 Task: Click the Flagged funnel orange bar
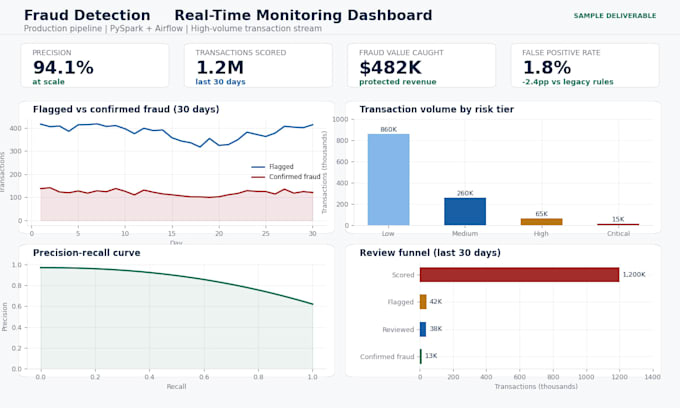point(423,302)
